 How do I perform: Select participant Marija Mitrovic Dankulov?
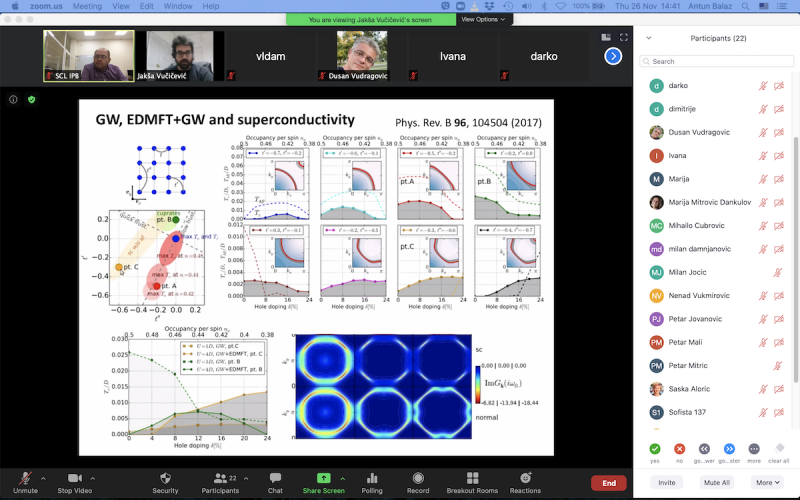716,202
